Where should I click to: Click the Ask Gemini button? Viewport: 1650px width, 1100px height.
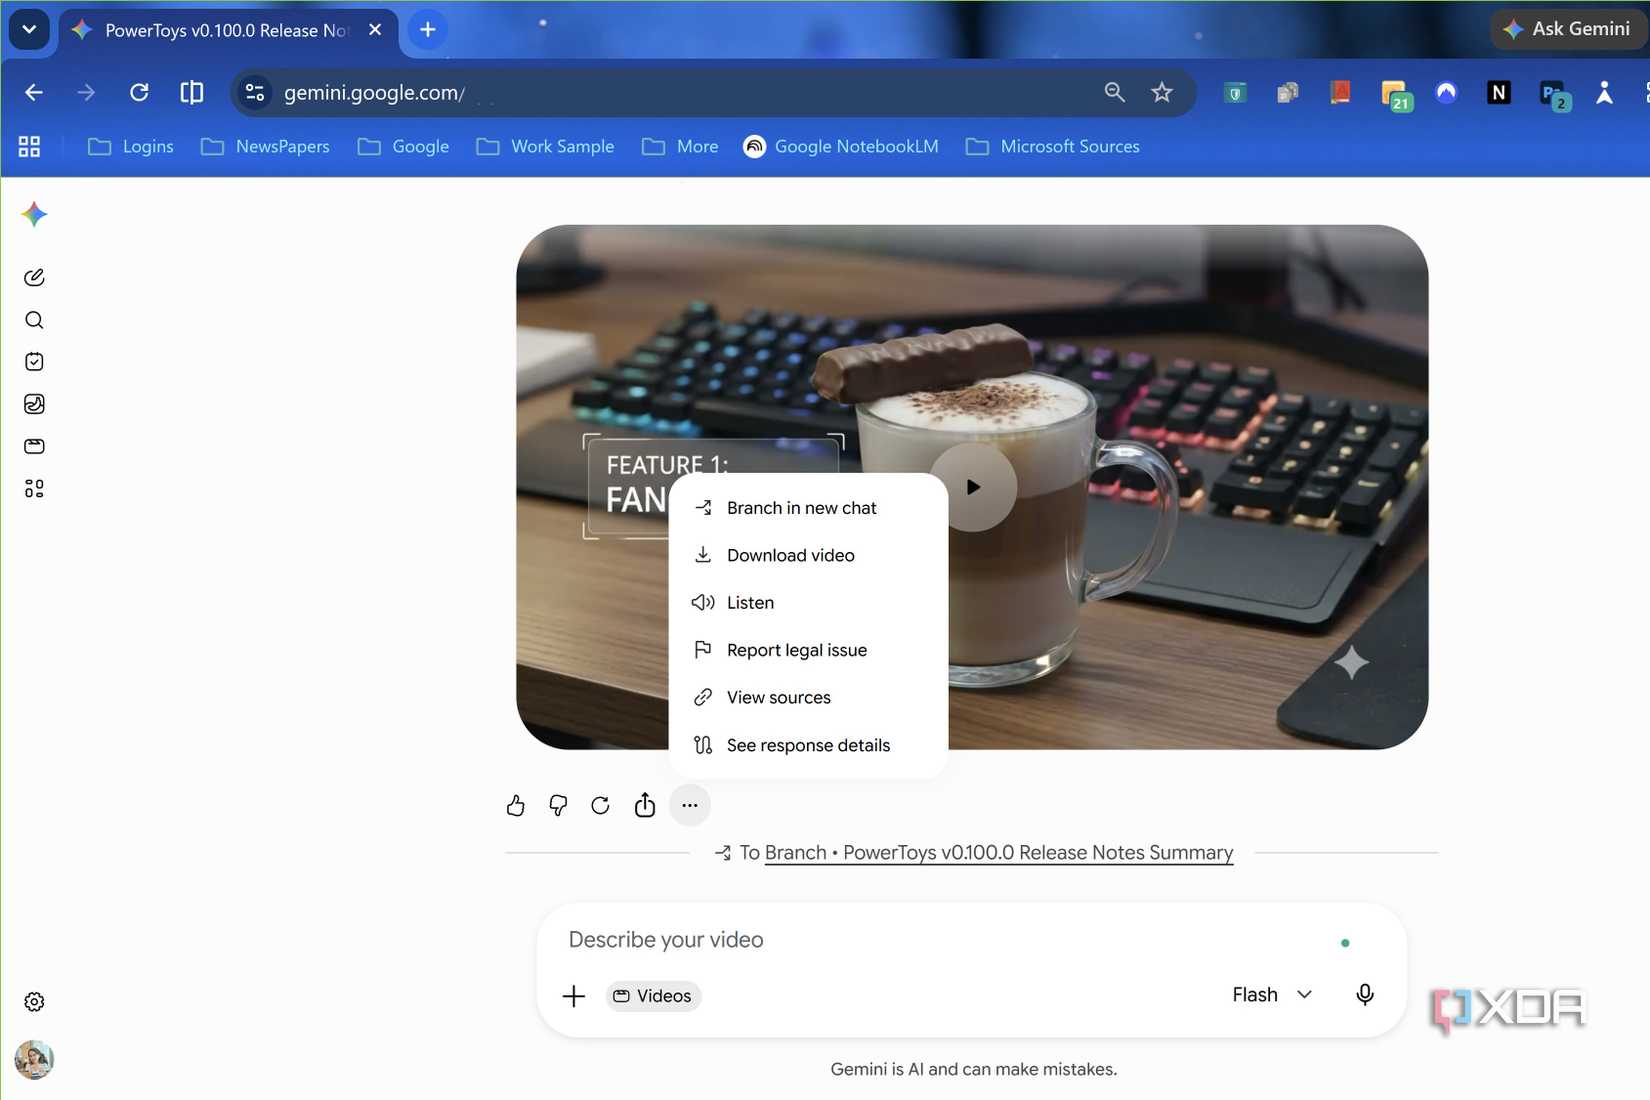[x=1567, y=29]
